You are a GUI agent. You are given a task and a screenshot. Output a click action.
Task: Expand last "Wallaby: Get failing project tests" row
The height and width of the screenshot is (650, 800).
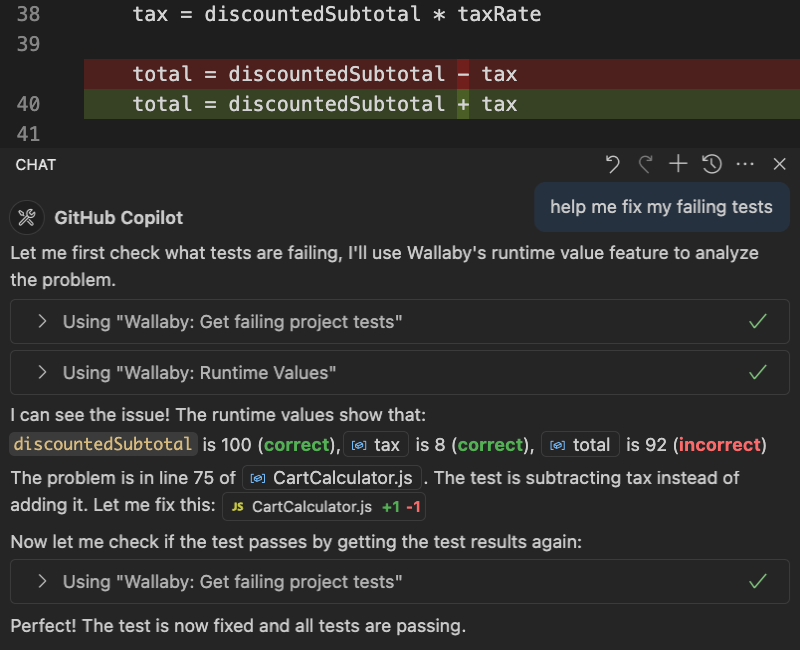[x=399, y=582]
